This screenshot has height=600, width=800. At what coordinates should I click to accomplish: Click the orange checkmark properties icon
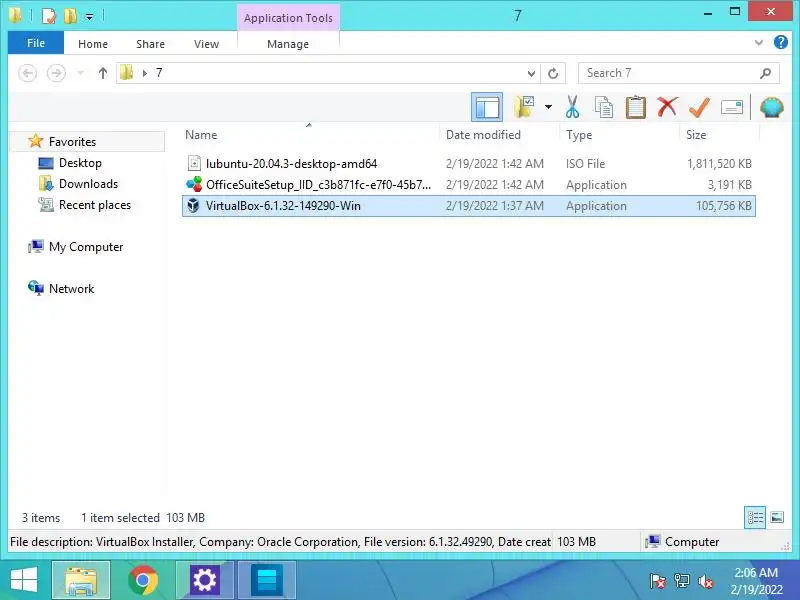tap(699, 107)
